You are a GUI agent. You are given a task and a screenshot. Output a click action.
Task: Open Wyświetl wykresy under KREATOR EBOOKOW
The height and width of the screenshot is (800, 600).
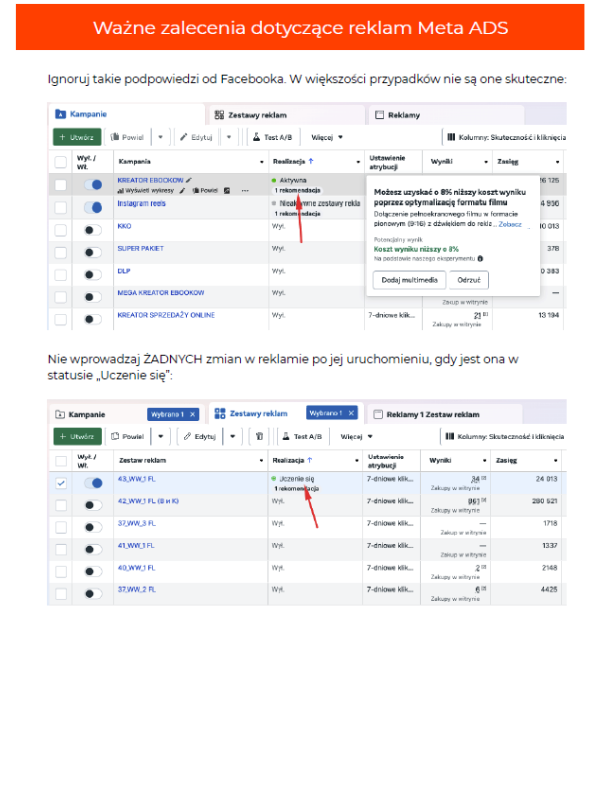[x=144, y=190]
